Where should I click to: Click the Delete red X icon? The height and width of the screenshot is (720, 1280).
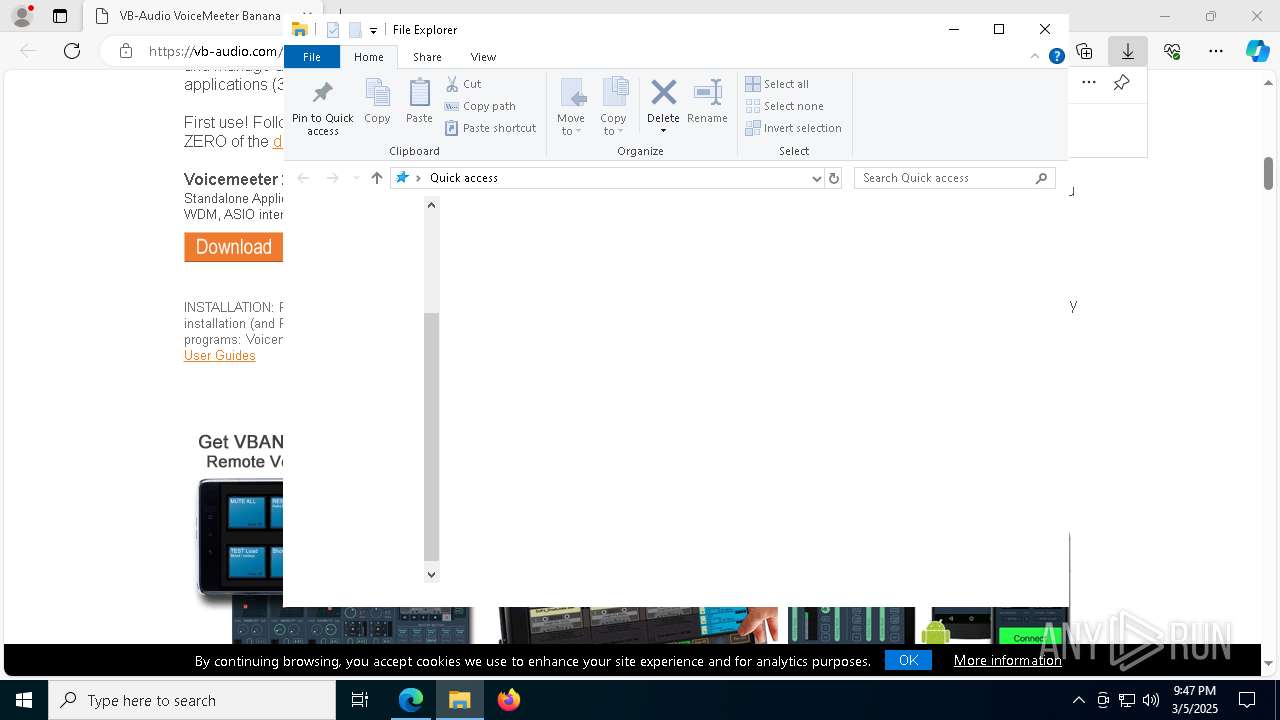(663, 93)
